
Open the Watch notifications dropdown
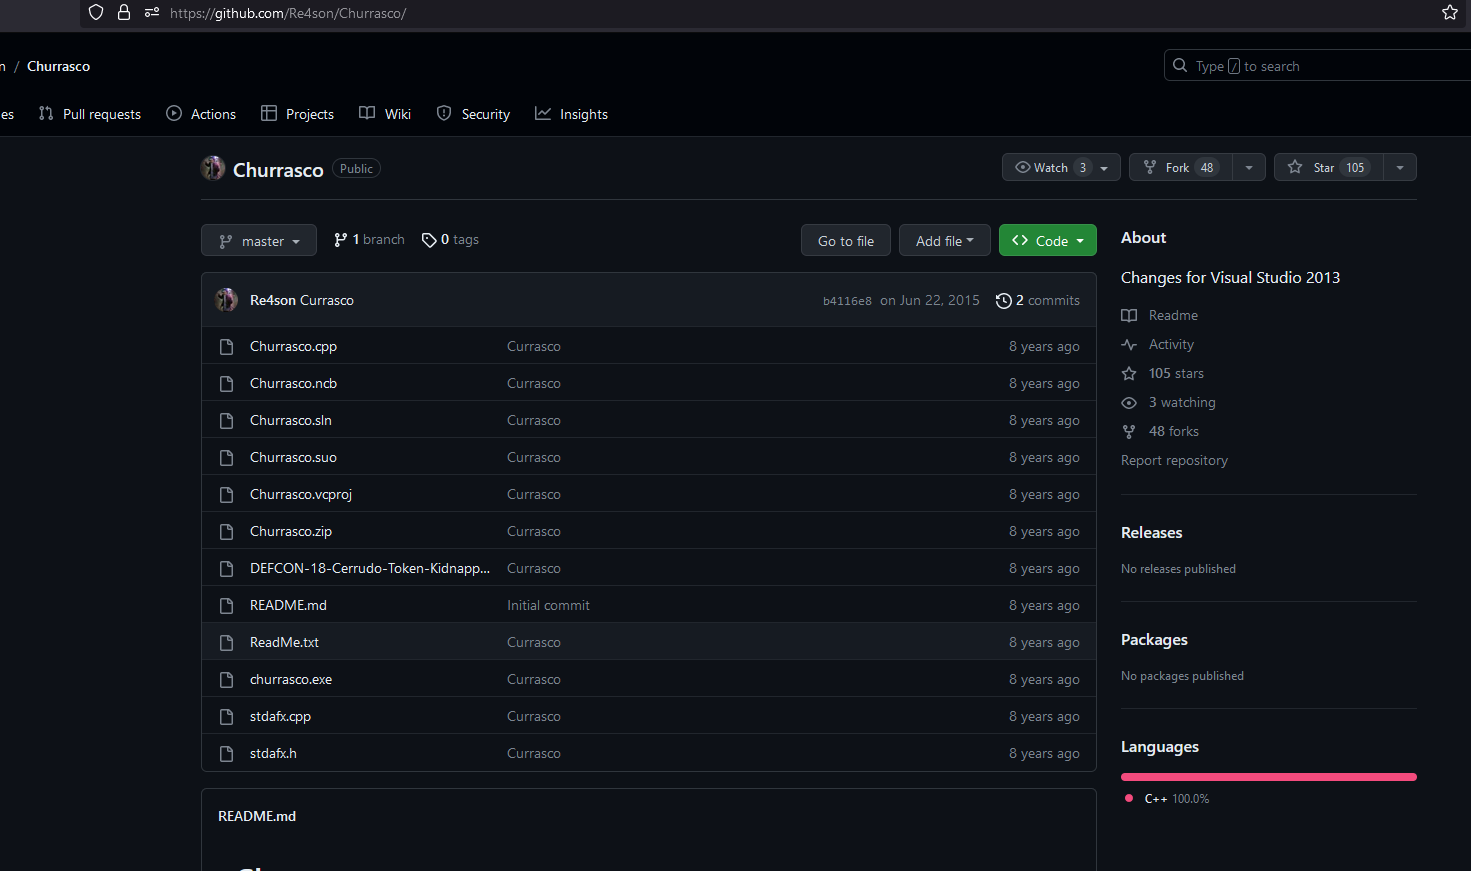(1061, 167)
